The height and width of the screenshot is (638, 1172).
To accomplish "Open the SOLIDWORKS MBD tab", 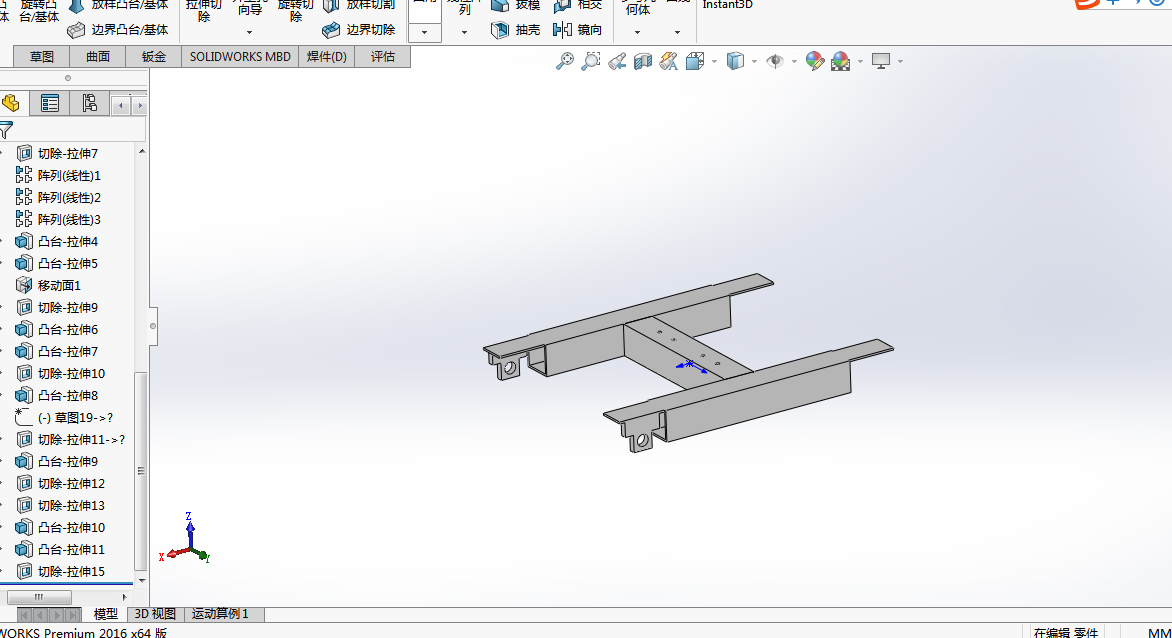I will [240, 57].
